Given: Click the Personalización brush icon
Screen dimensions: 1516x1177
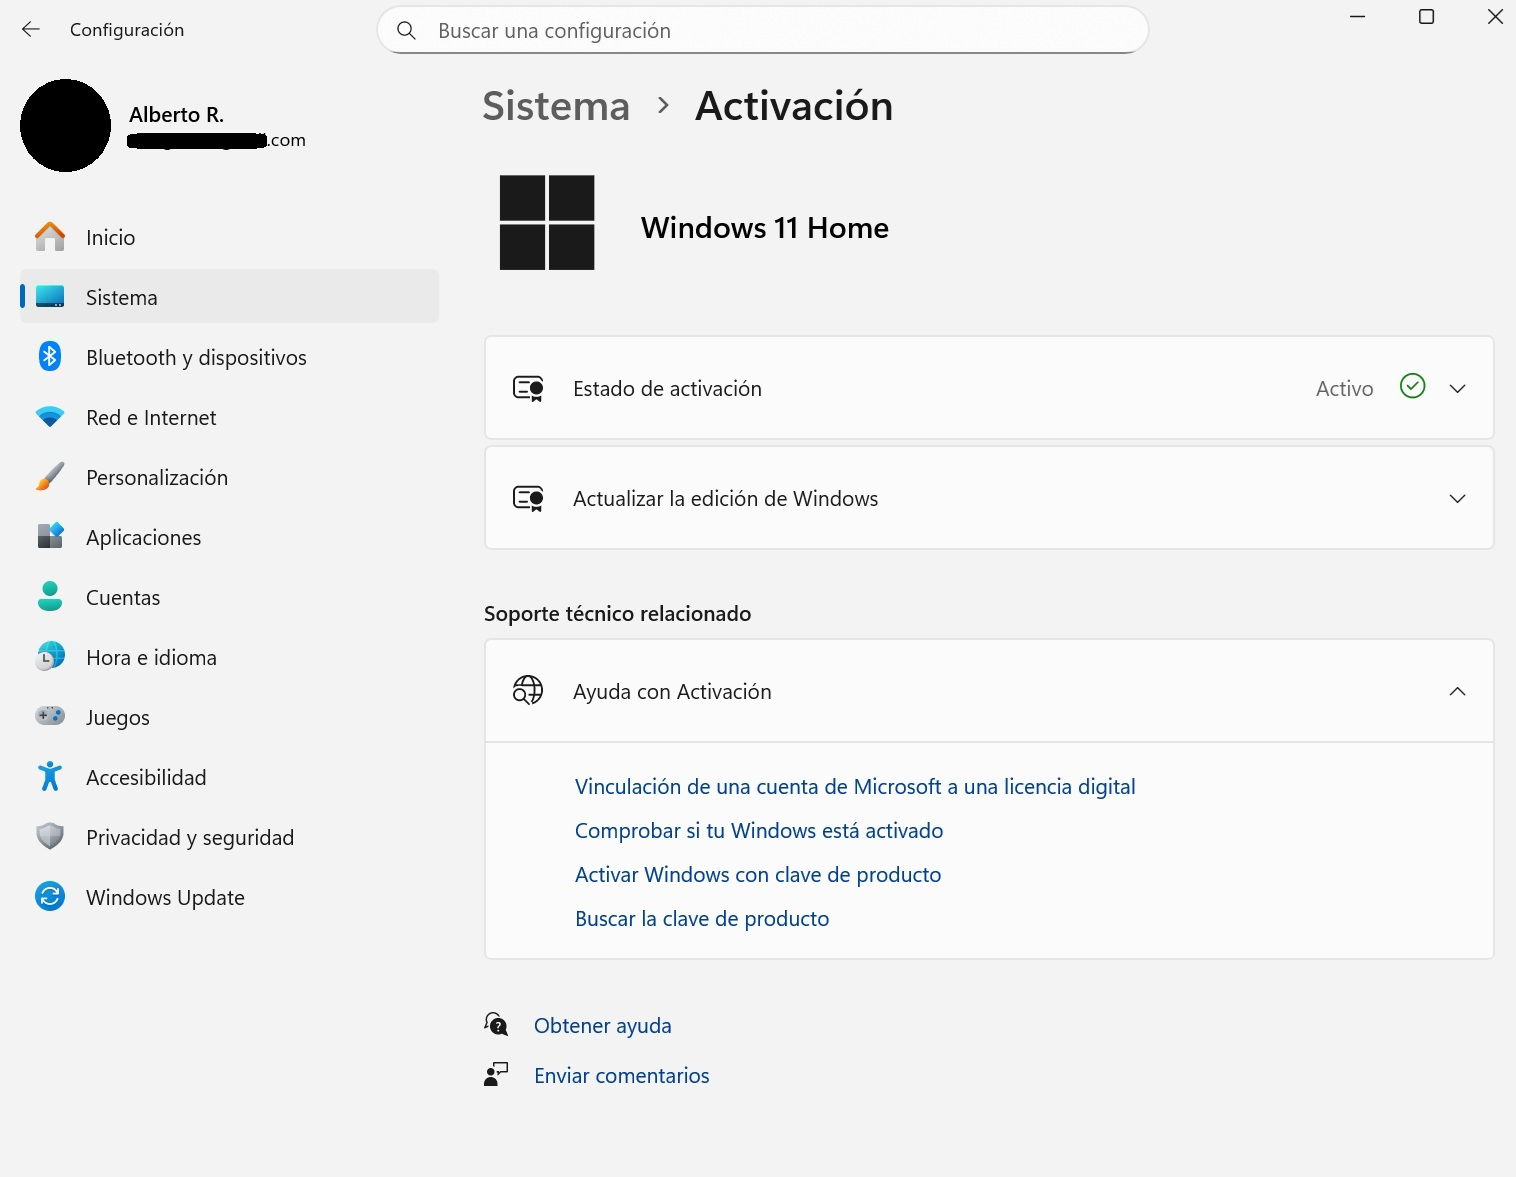Looking at the screenshot, I should click(x=49, y=477).
